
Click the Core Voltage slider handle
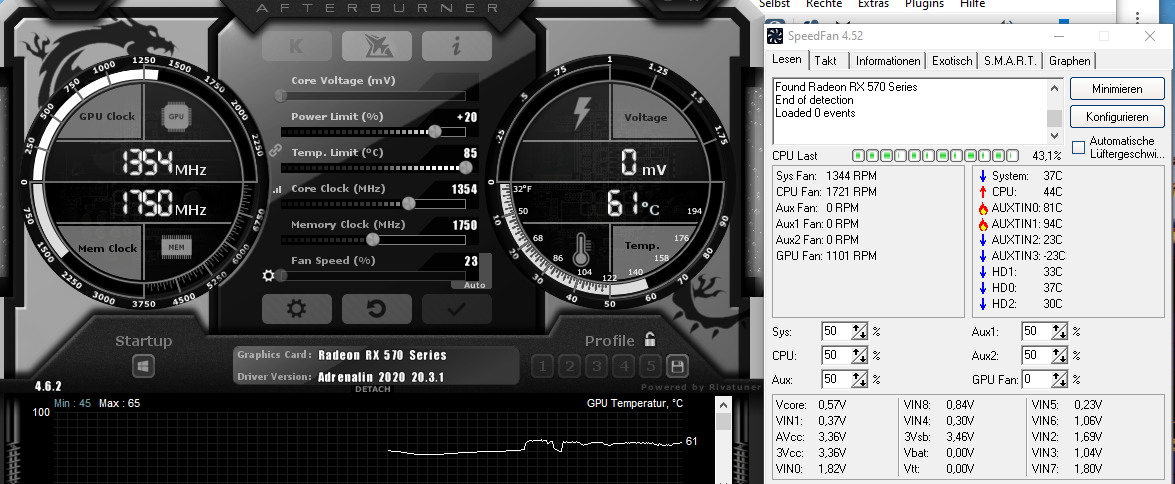coord(281,95)
